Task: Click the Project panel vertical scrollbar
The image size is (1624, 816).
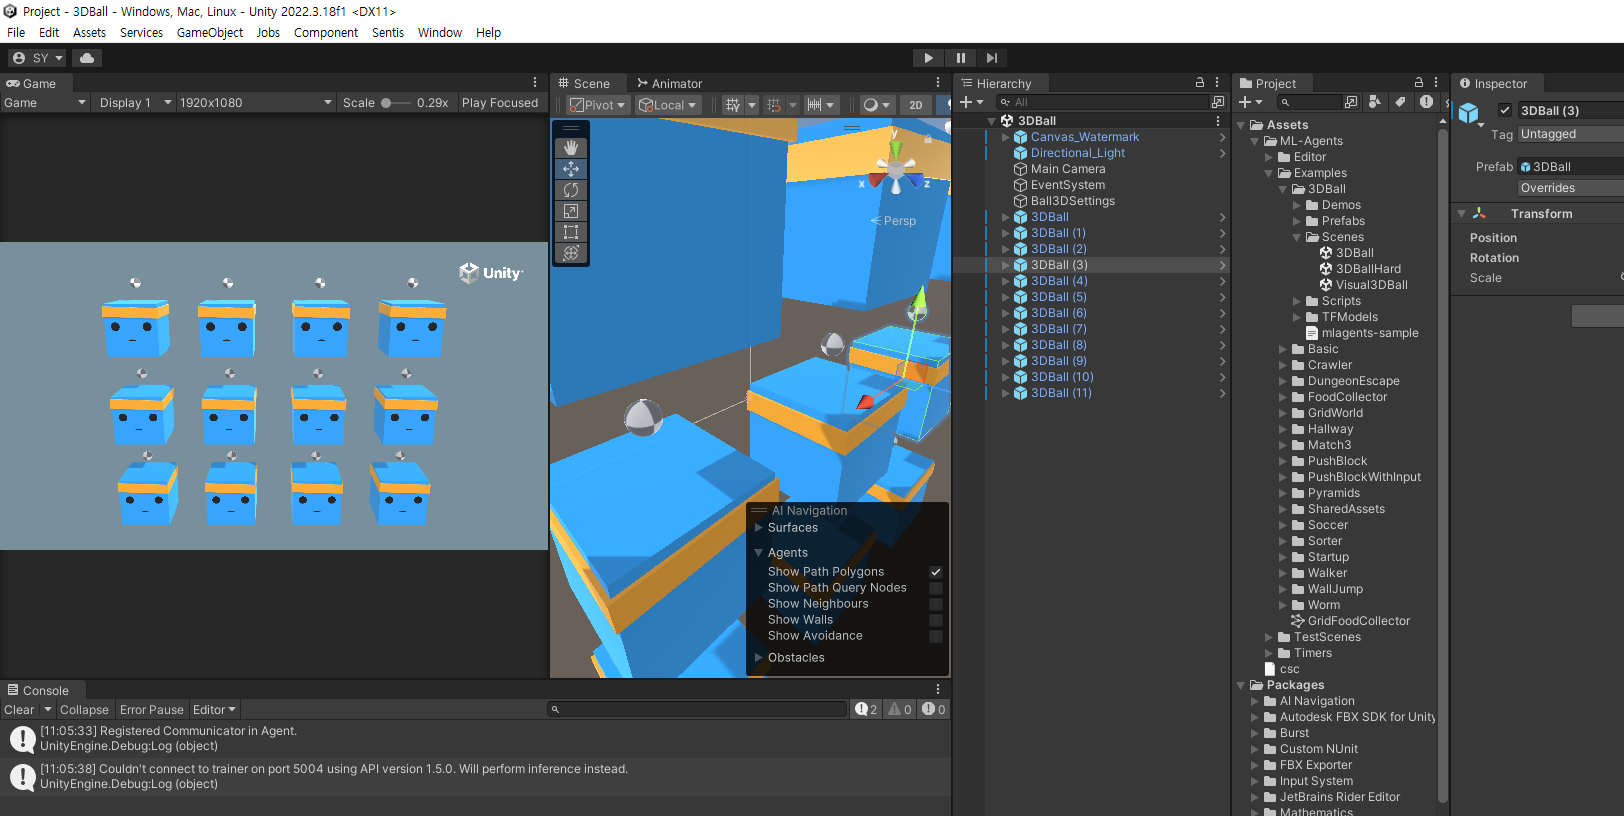Action: [1442, 465]
